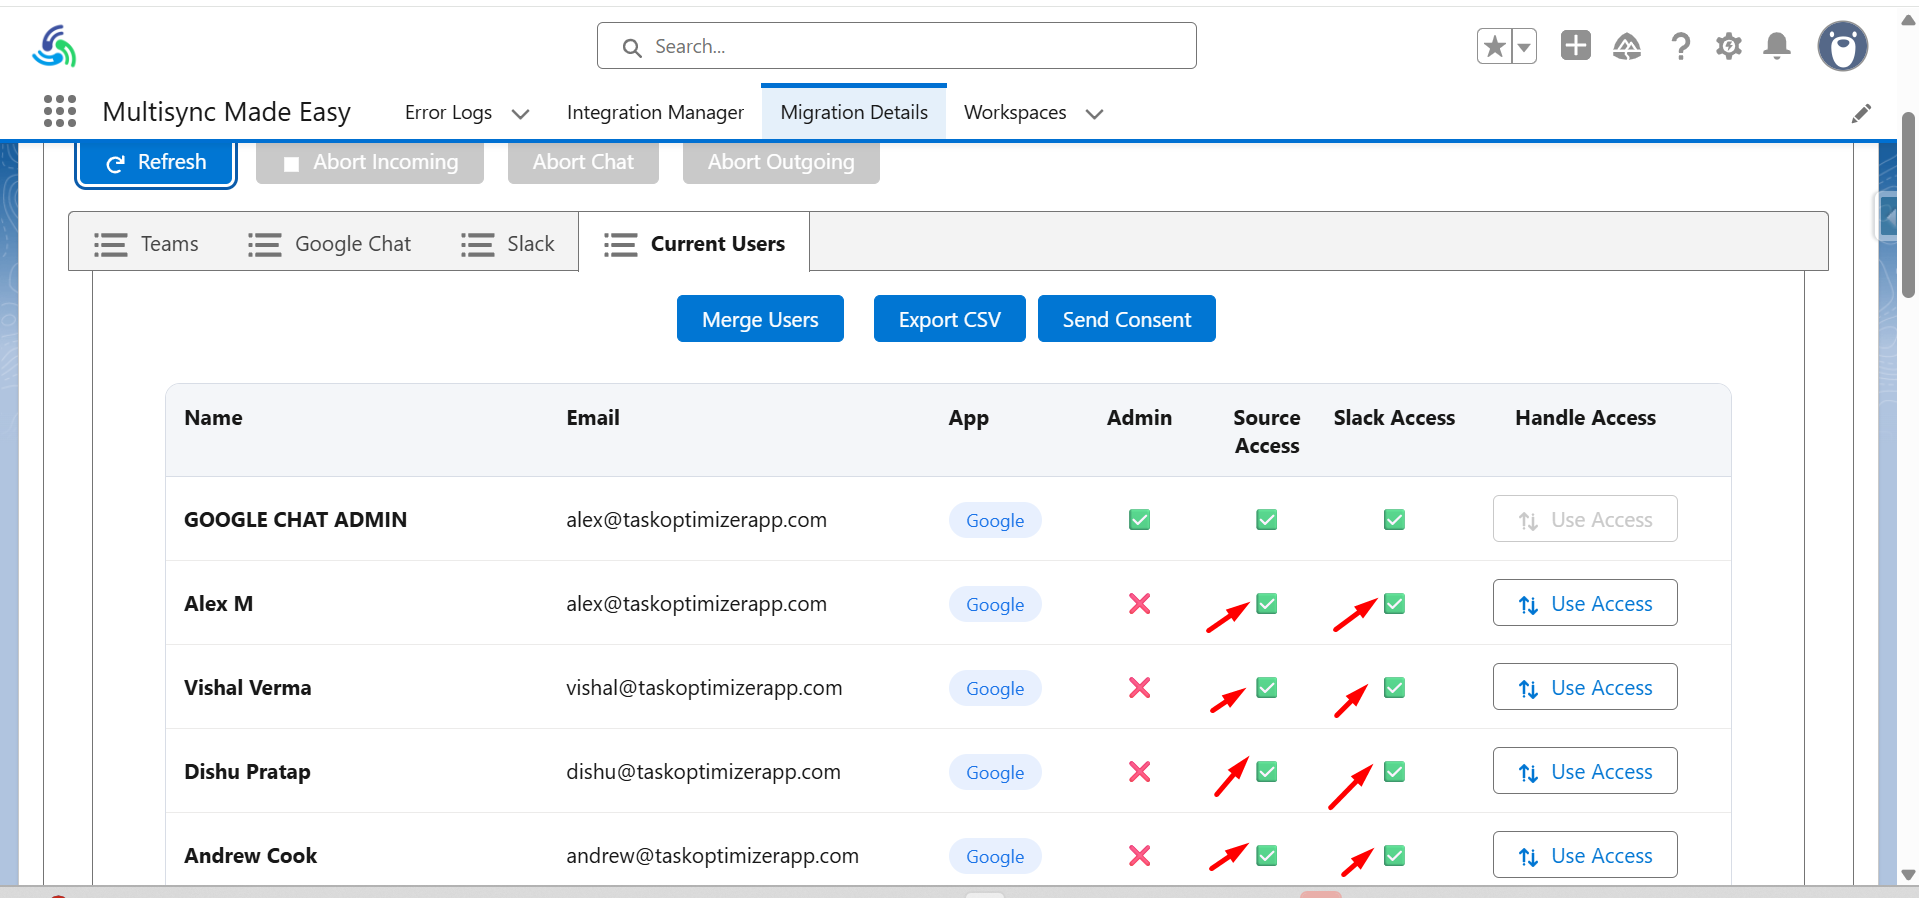Click the Abort Incoming button
Image resolution: width=1919 pixels, height=898 pixels.
coord(370,162)
